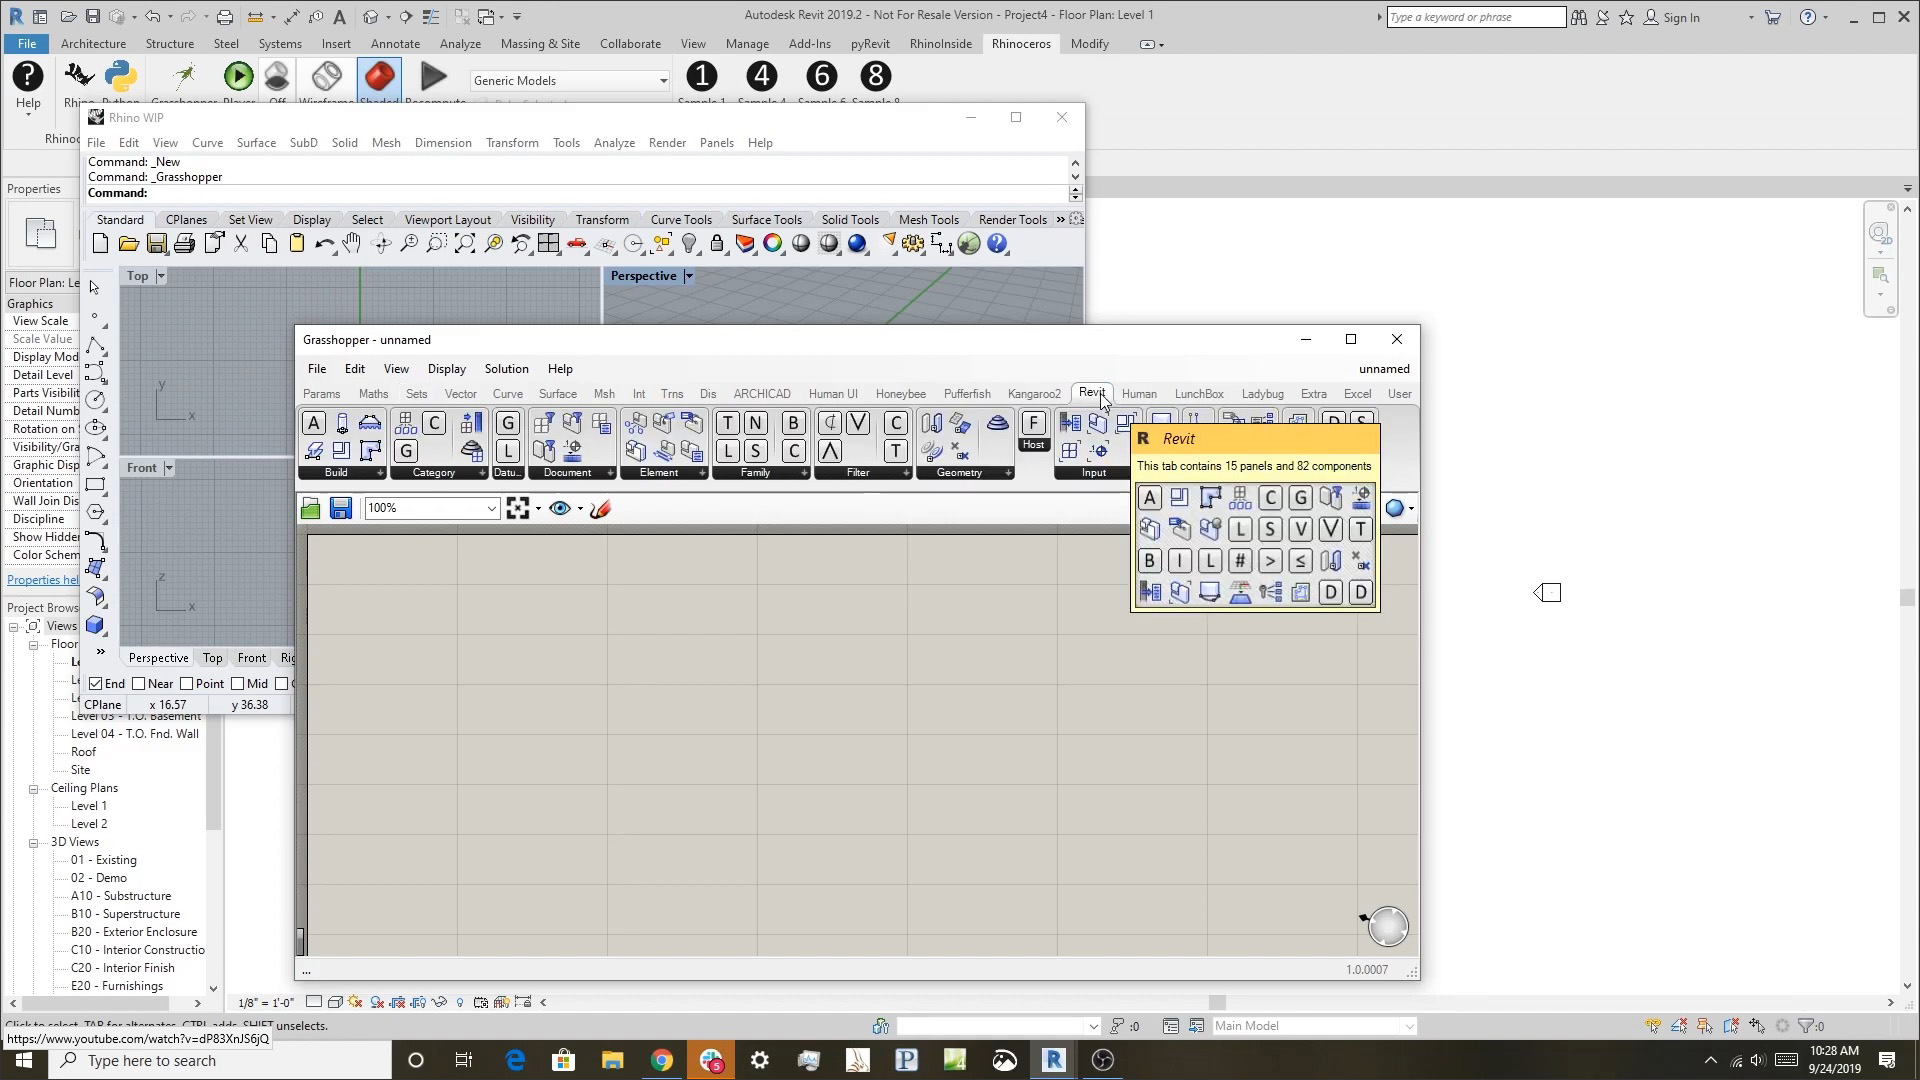The width and height of the screenshot is (1920, 1080).
Task: Open Grasshopper from the Revit ribbon
Action: (184, 78)
